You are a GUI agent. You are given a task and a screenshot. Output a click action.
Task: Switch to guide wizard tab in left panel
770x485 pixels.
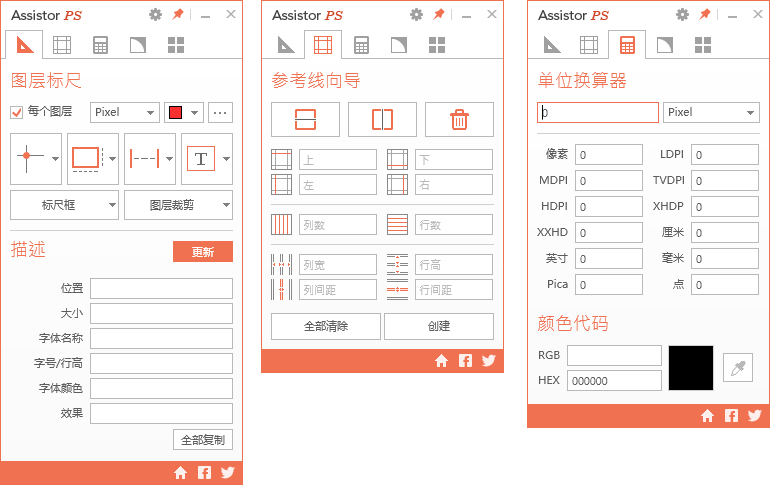pyautogui.click(x=62, y=45)
